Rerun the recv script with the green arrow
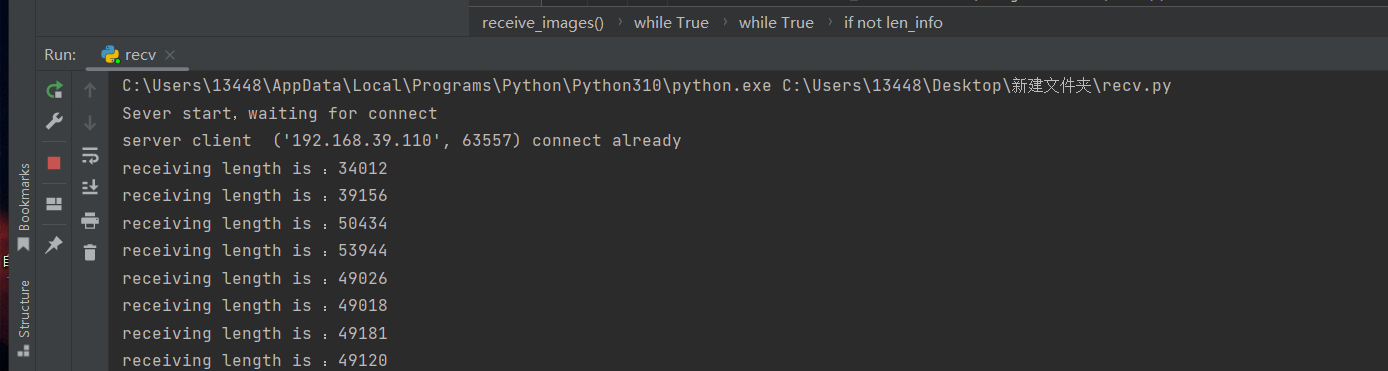This screenshot has width=1388, height=371. [x=54, y=91]
